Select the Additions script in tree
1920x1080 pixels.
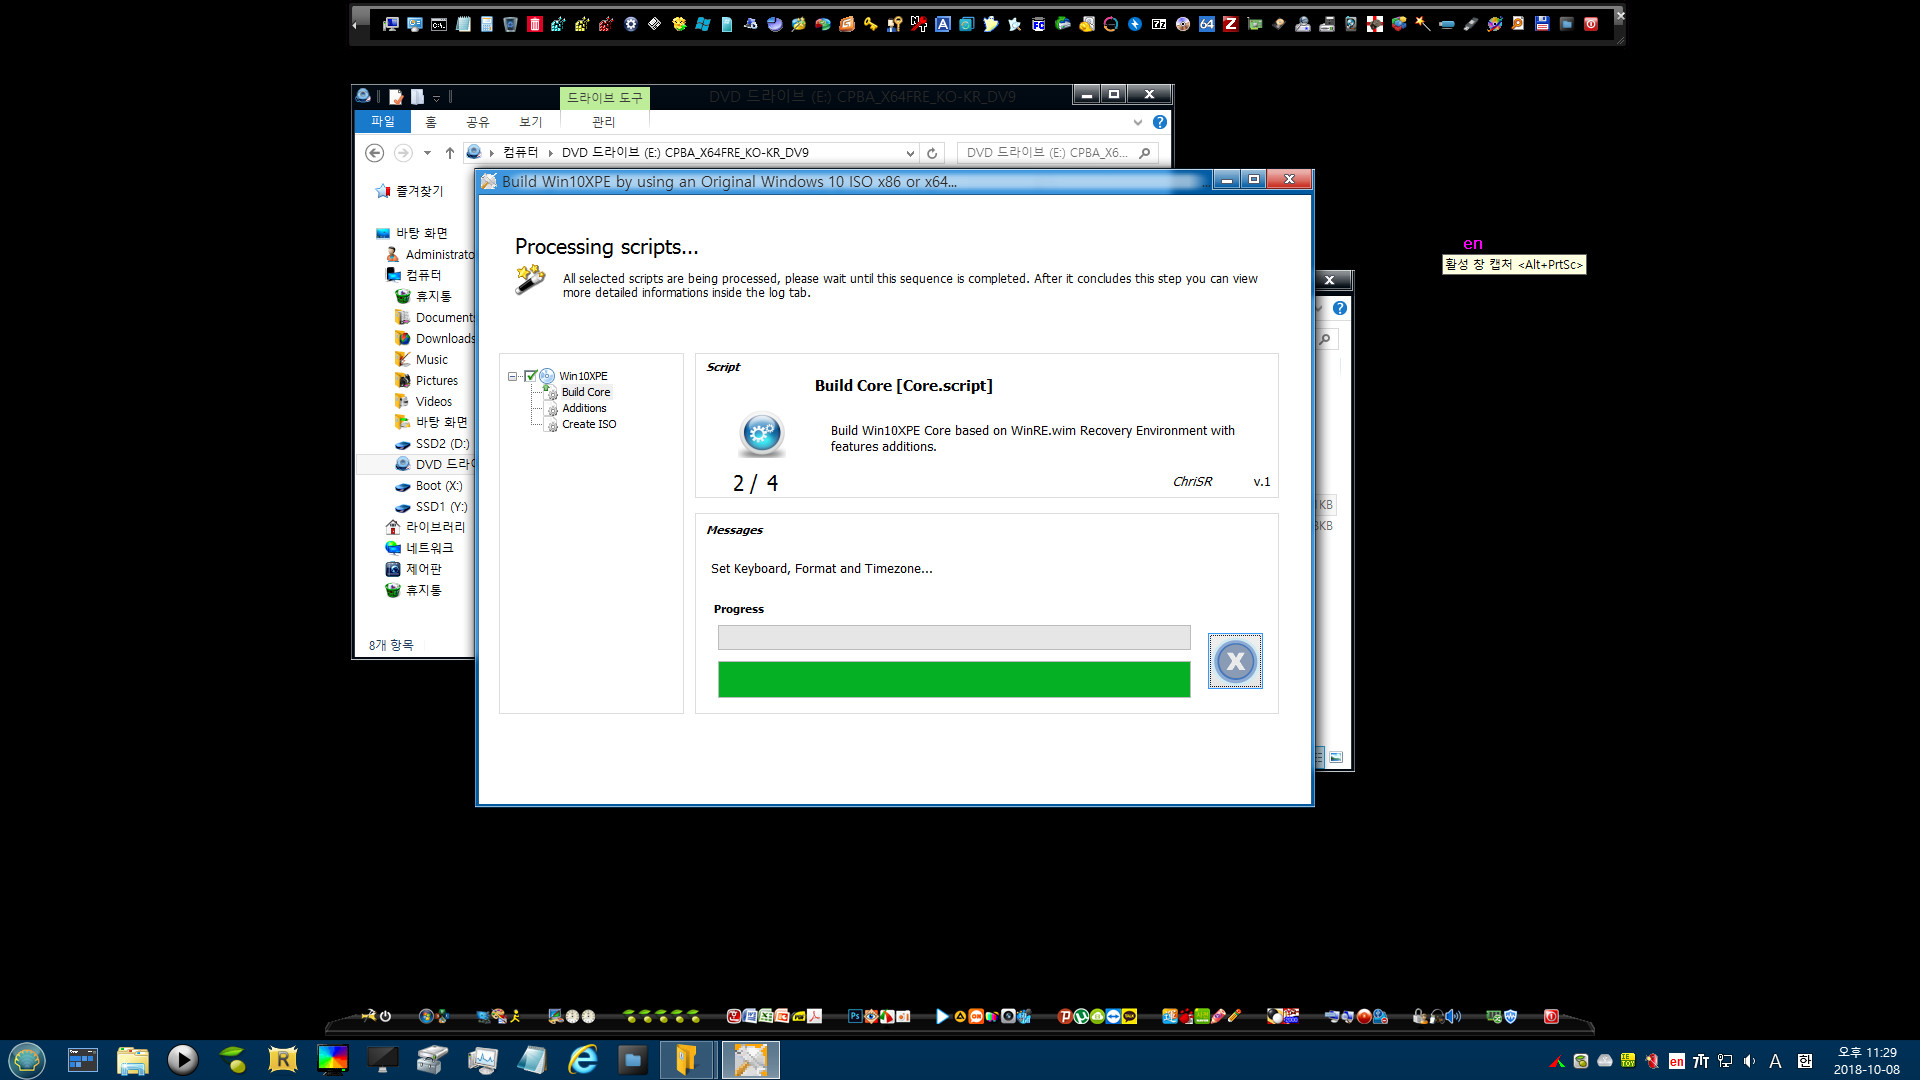(584, 408)
